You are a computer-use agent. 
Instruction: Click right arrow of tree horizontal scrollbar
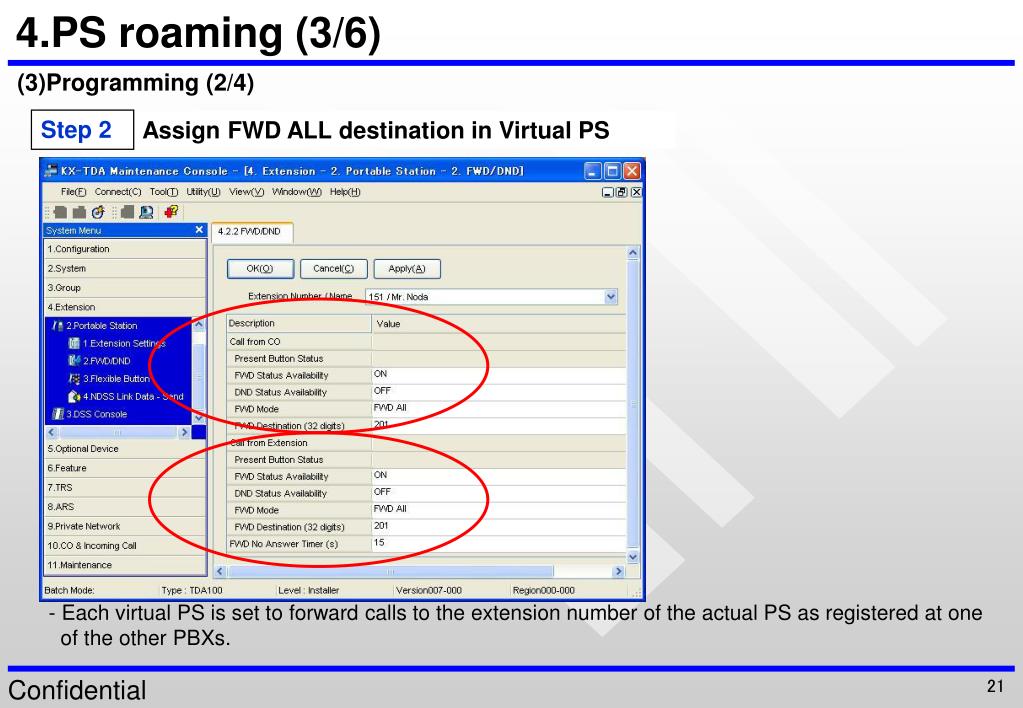click(x=184, y=432)
